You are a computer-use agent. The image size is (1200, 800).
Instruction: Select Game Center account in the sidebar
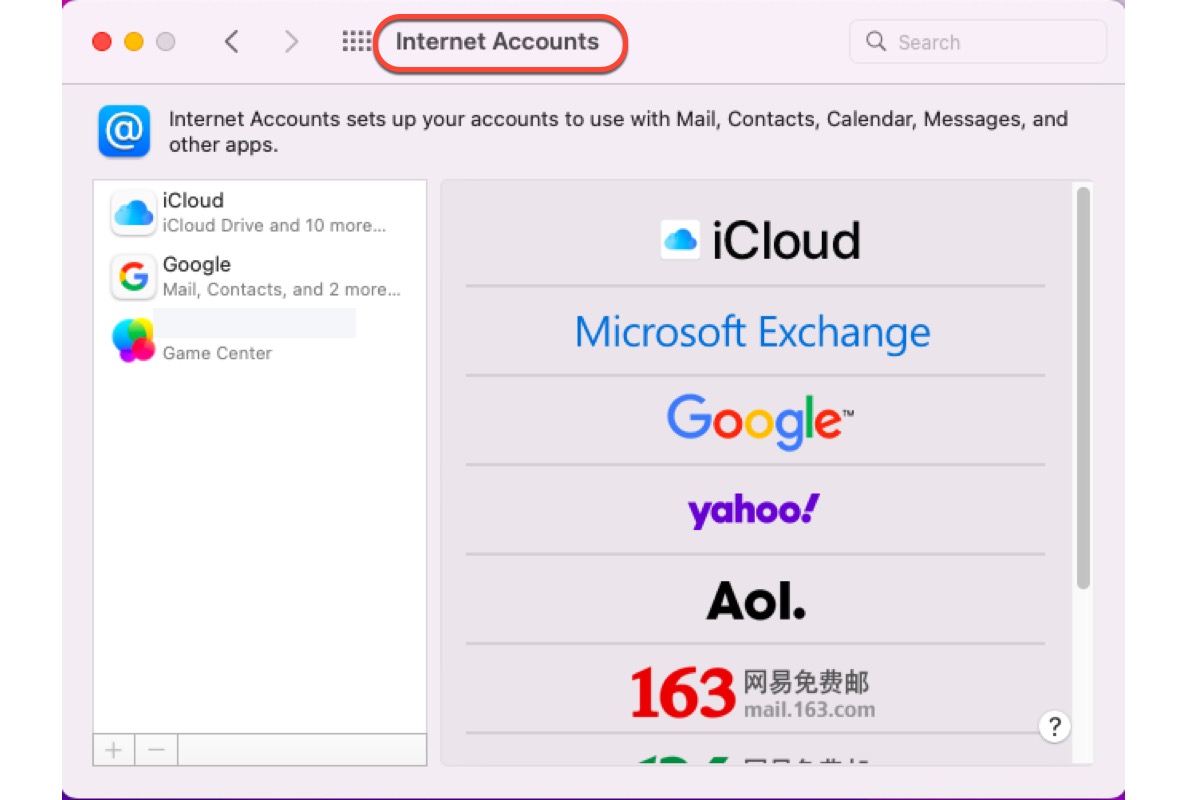[x=260, y=340]
